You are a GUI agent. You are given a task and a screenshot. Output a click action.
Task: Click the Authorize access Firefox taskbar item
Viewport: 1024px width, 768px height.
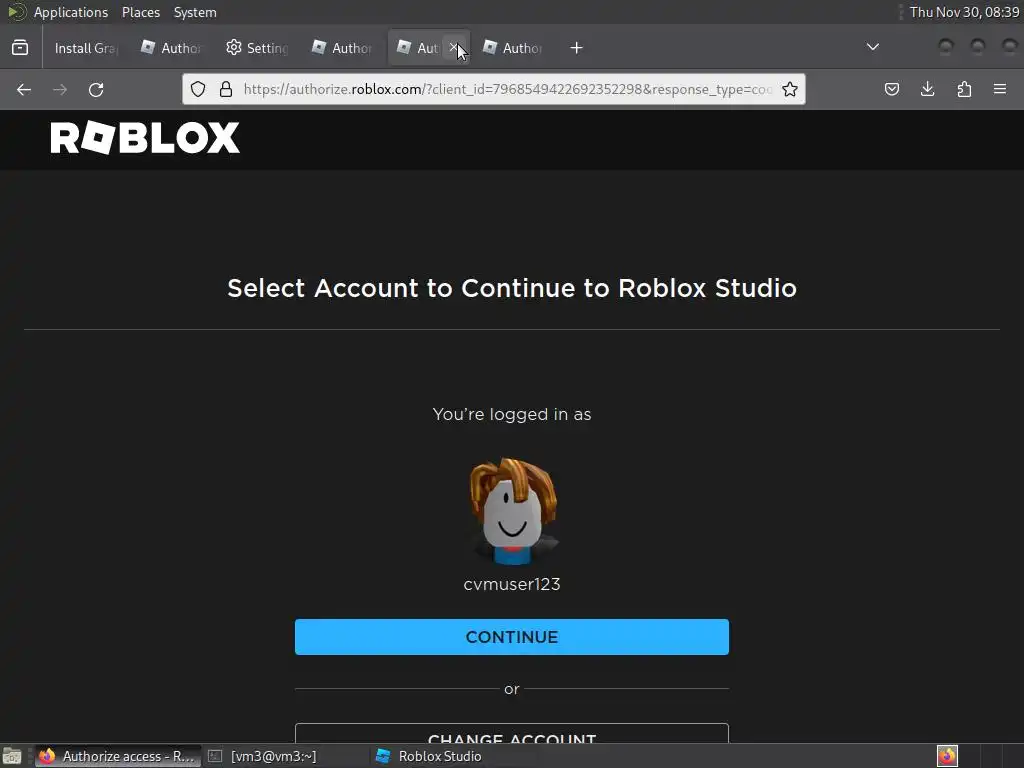[118, 756]
